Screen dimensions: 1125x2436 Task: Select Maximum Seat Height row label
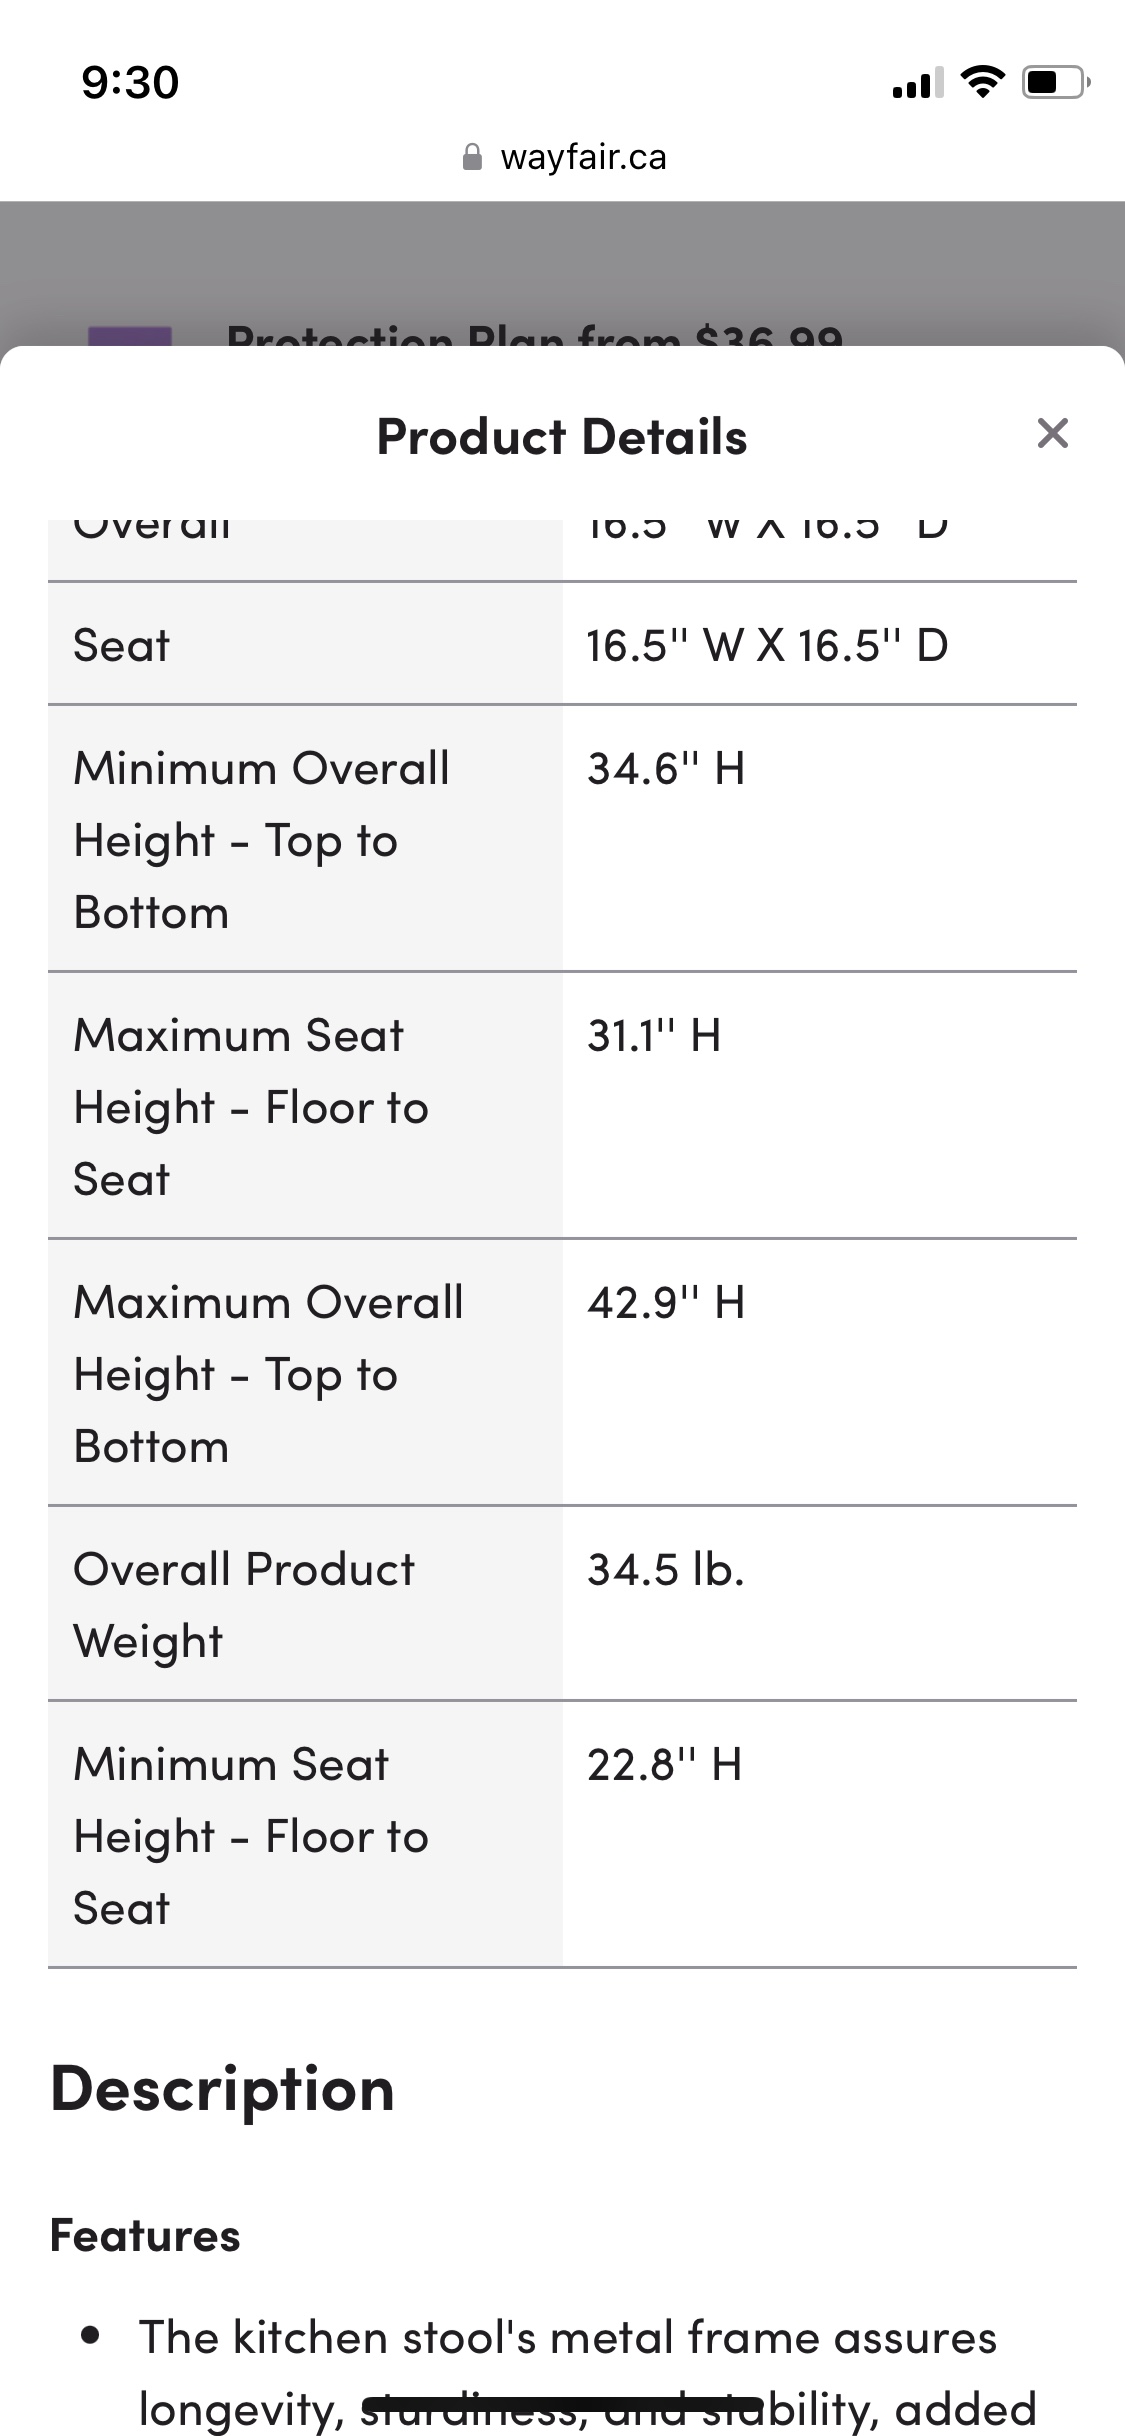coord(251,1107)
